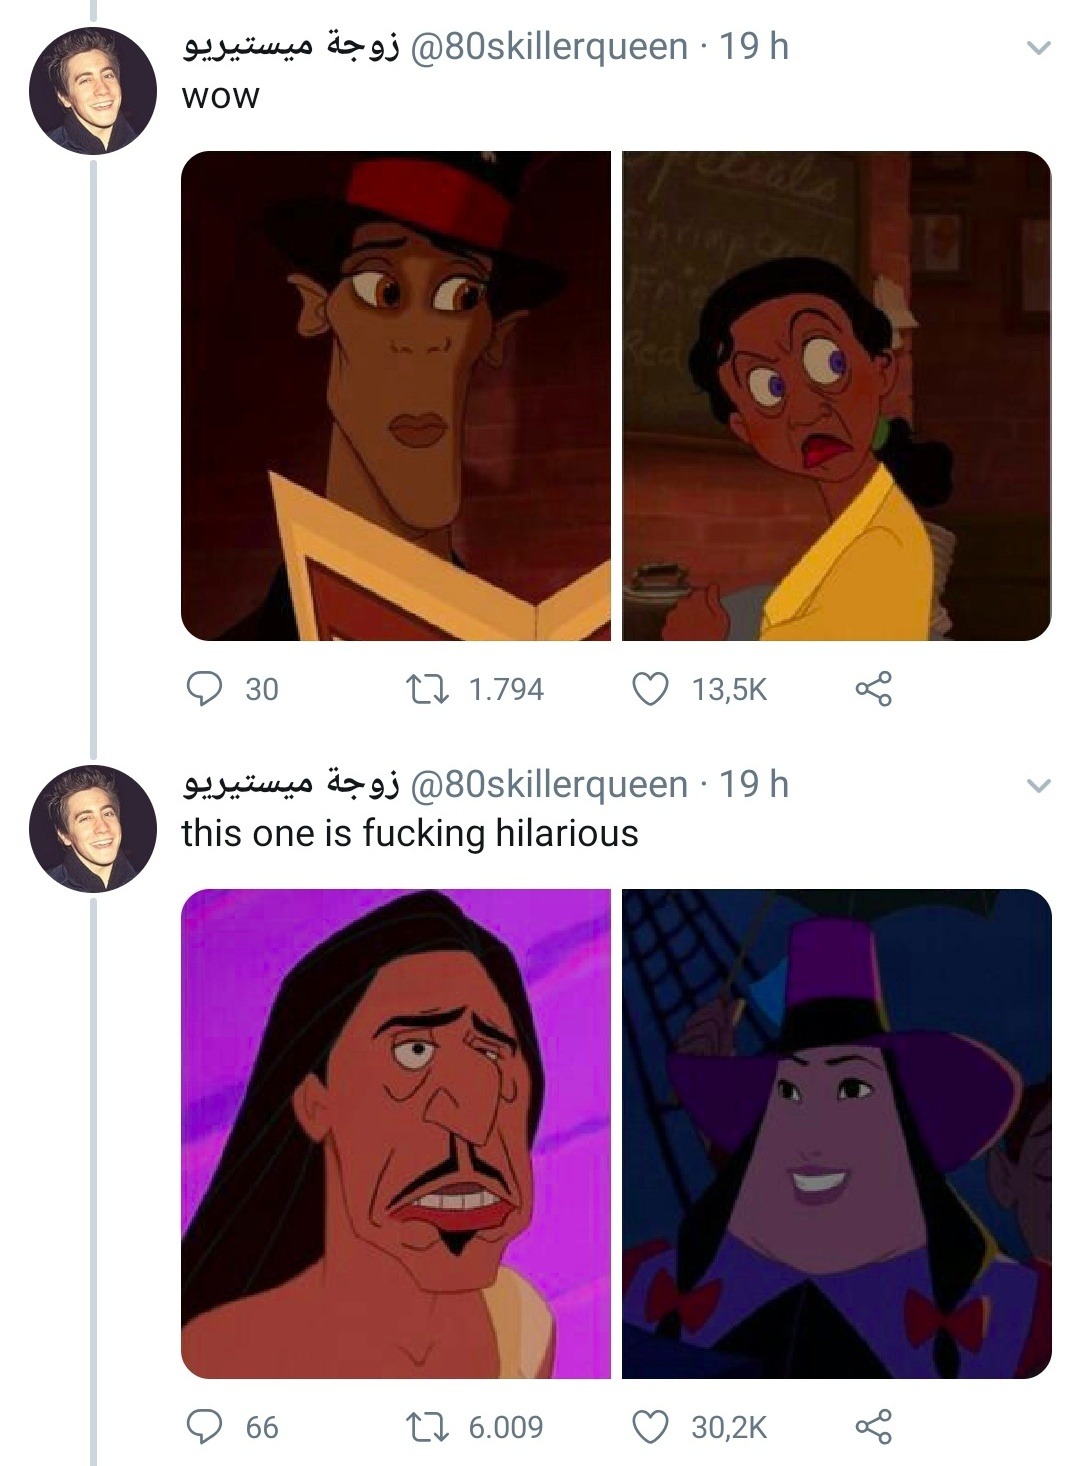View the purple hat character image
Screen dimensions: 1080x1466
pyautogui.click(x=836, y=1133)
